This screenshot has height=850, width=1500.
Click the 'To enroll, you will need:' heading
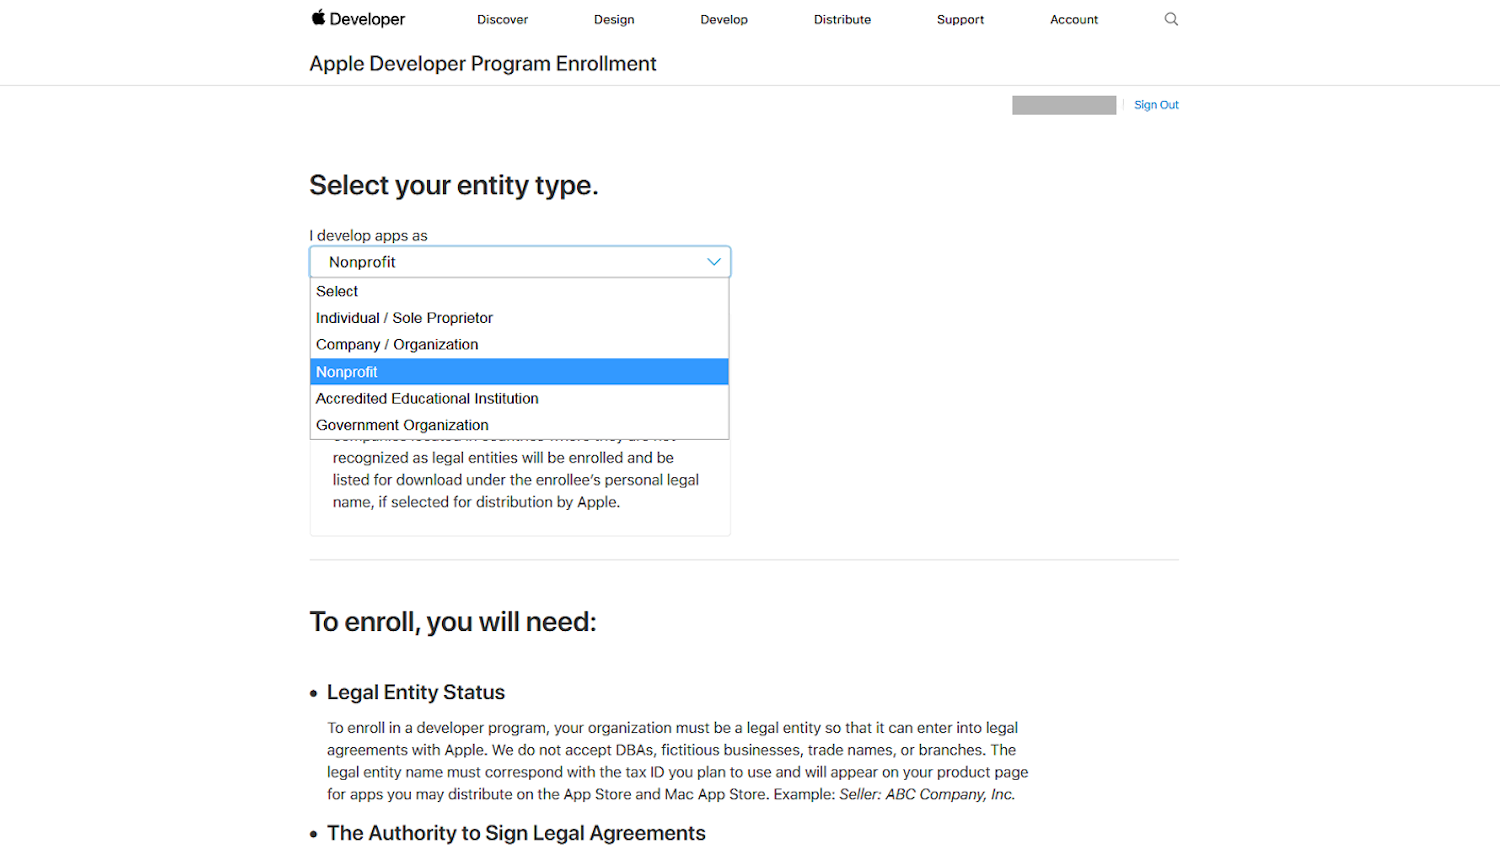[x=453, y=622]
